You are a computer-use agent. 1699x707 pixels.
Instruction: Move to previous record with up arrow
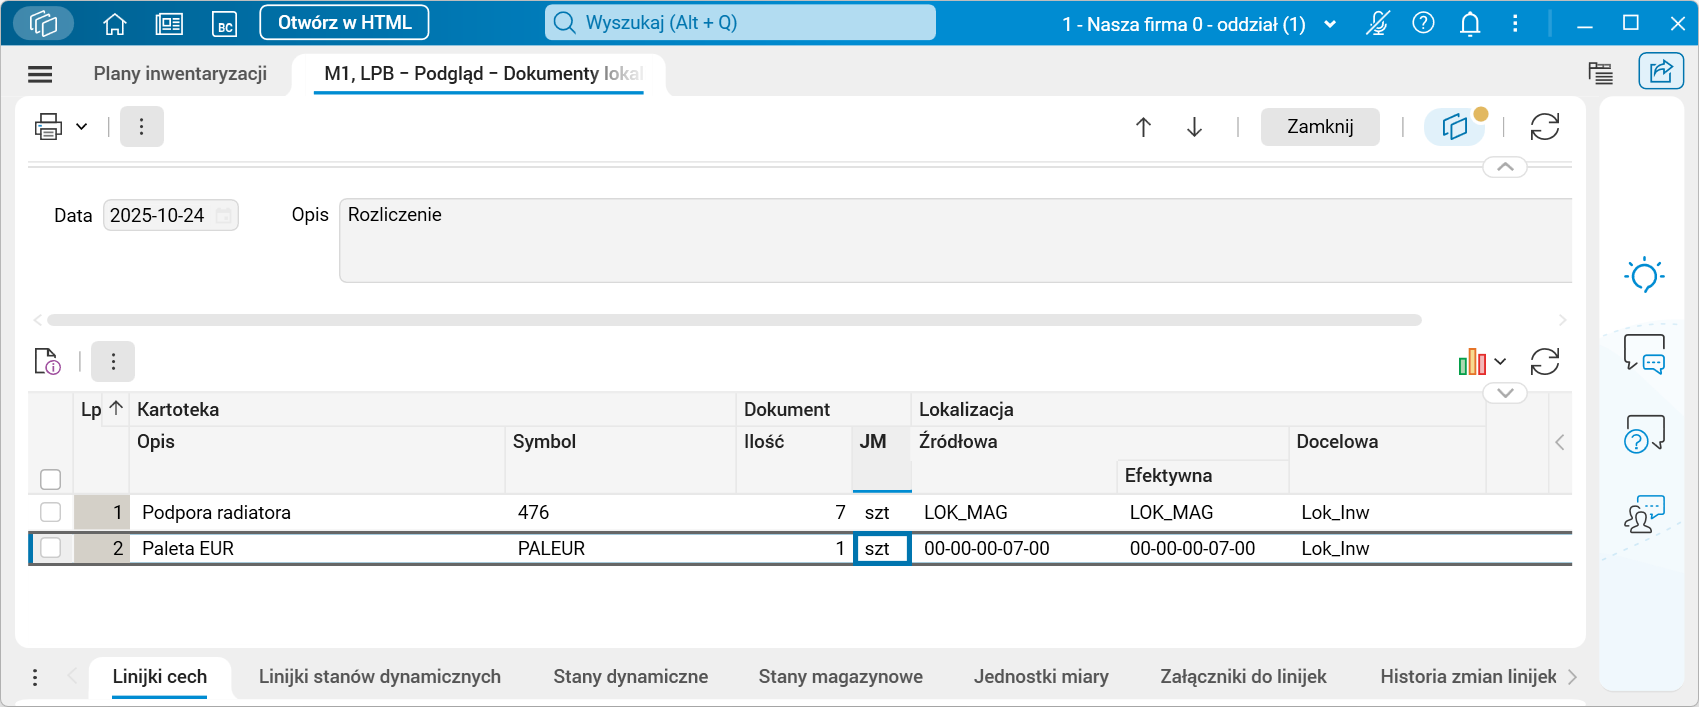(1143, 127)
